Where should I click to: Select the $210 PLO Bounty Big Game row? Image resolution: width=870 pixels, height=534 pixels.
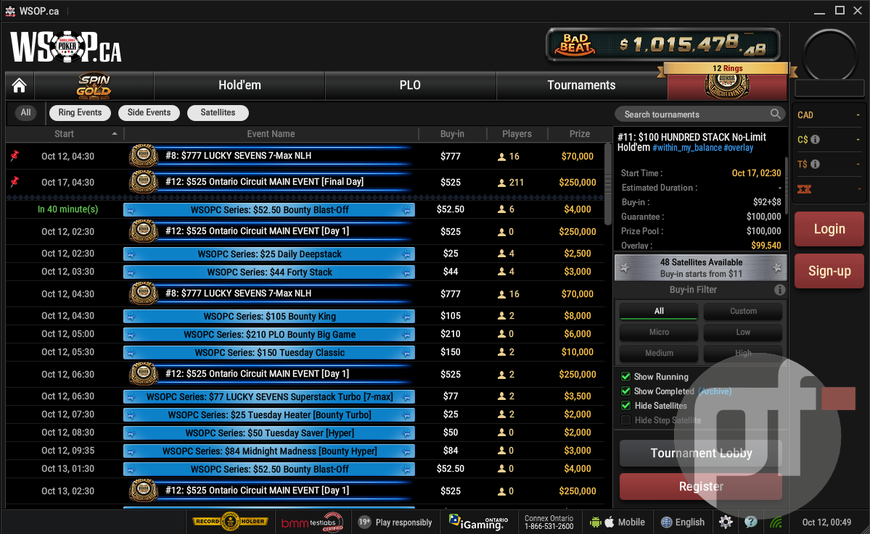tap(305, 334)
